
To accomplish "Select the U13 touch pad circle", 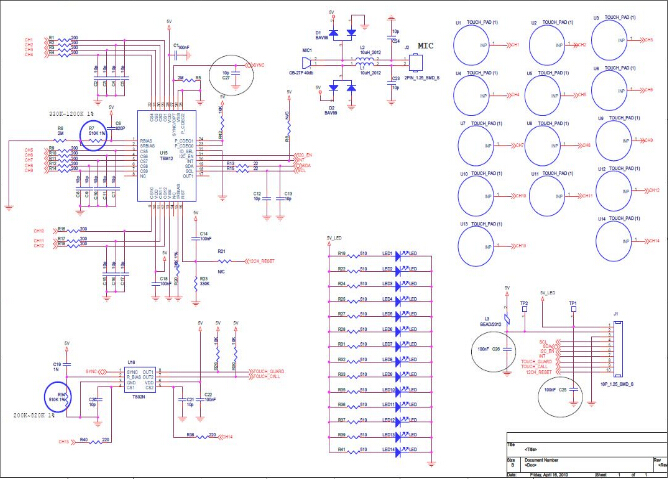I will 476,246.
